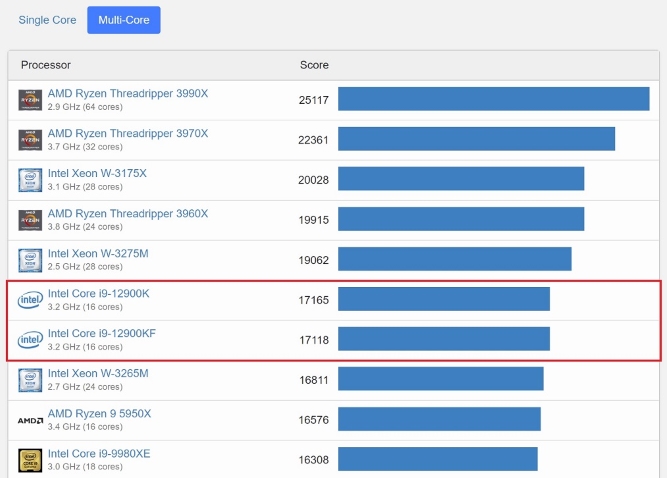Click Xeon chip icon beside W-3175X
The image size is (667, 478).
tap(30, 180)
